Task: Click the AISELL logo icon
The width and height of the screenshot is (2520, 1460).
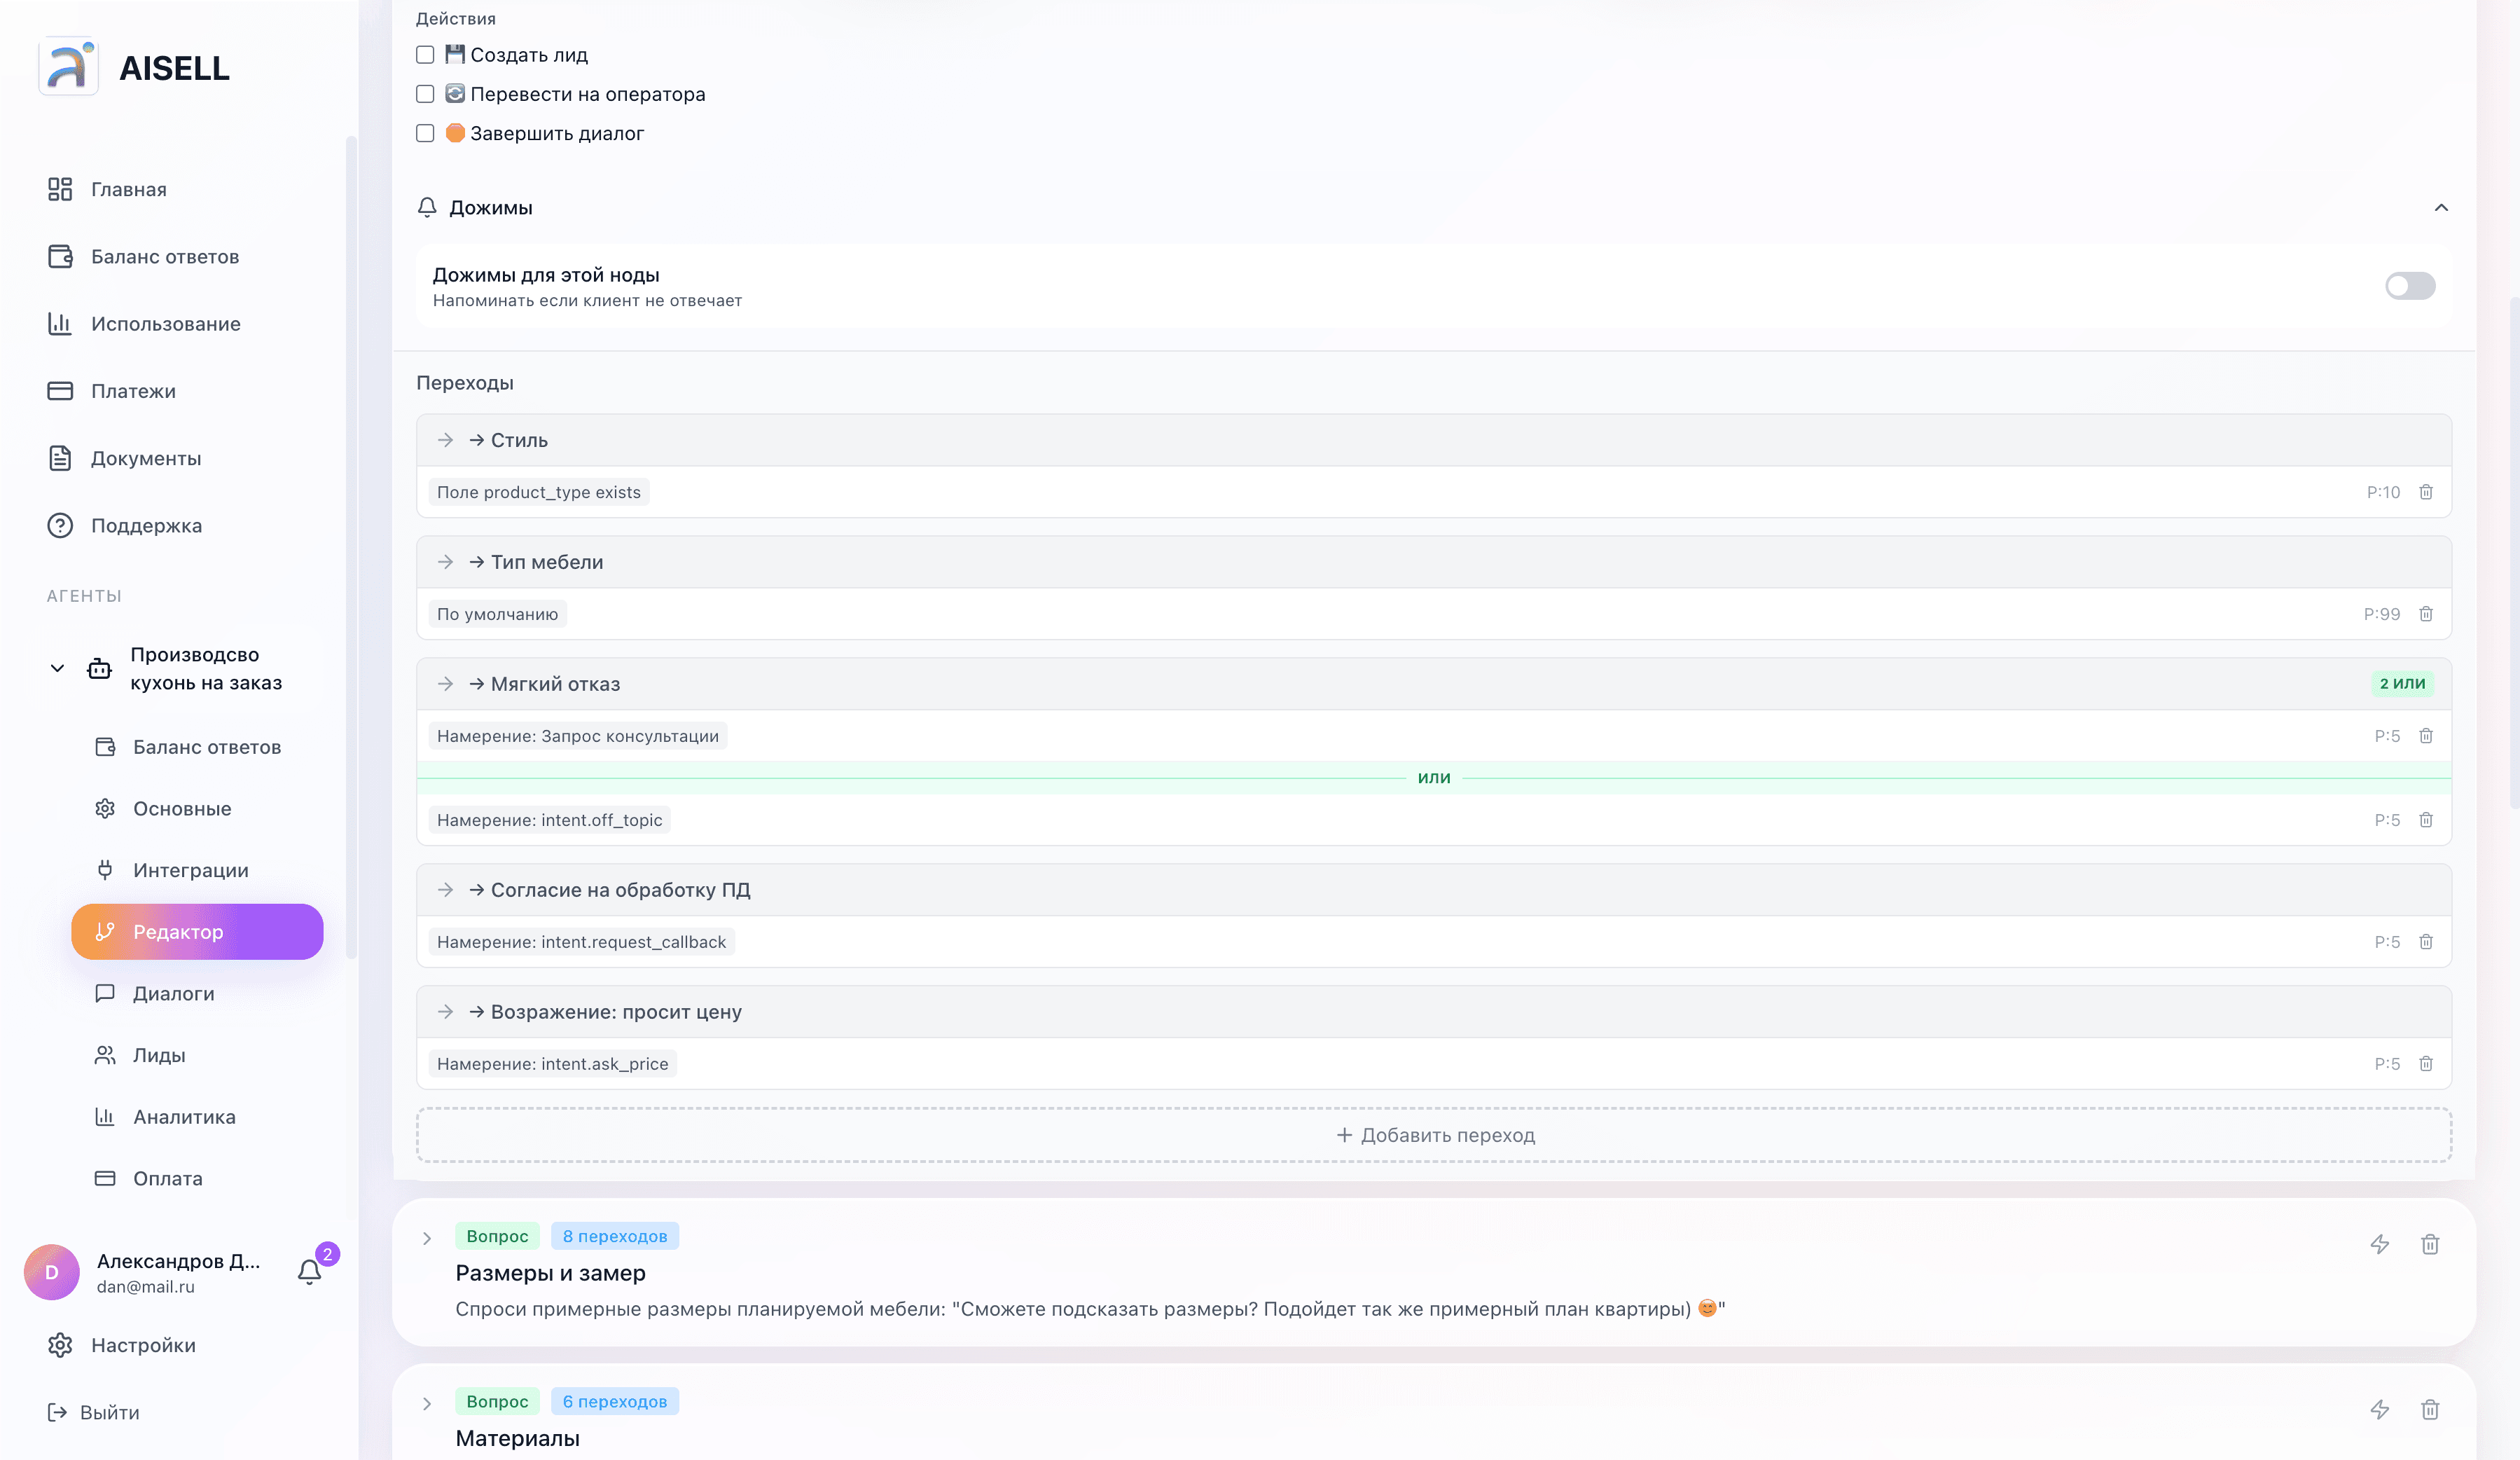Action: pyautogui.click(x=68, y=67)
